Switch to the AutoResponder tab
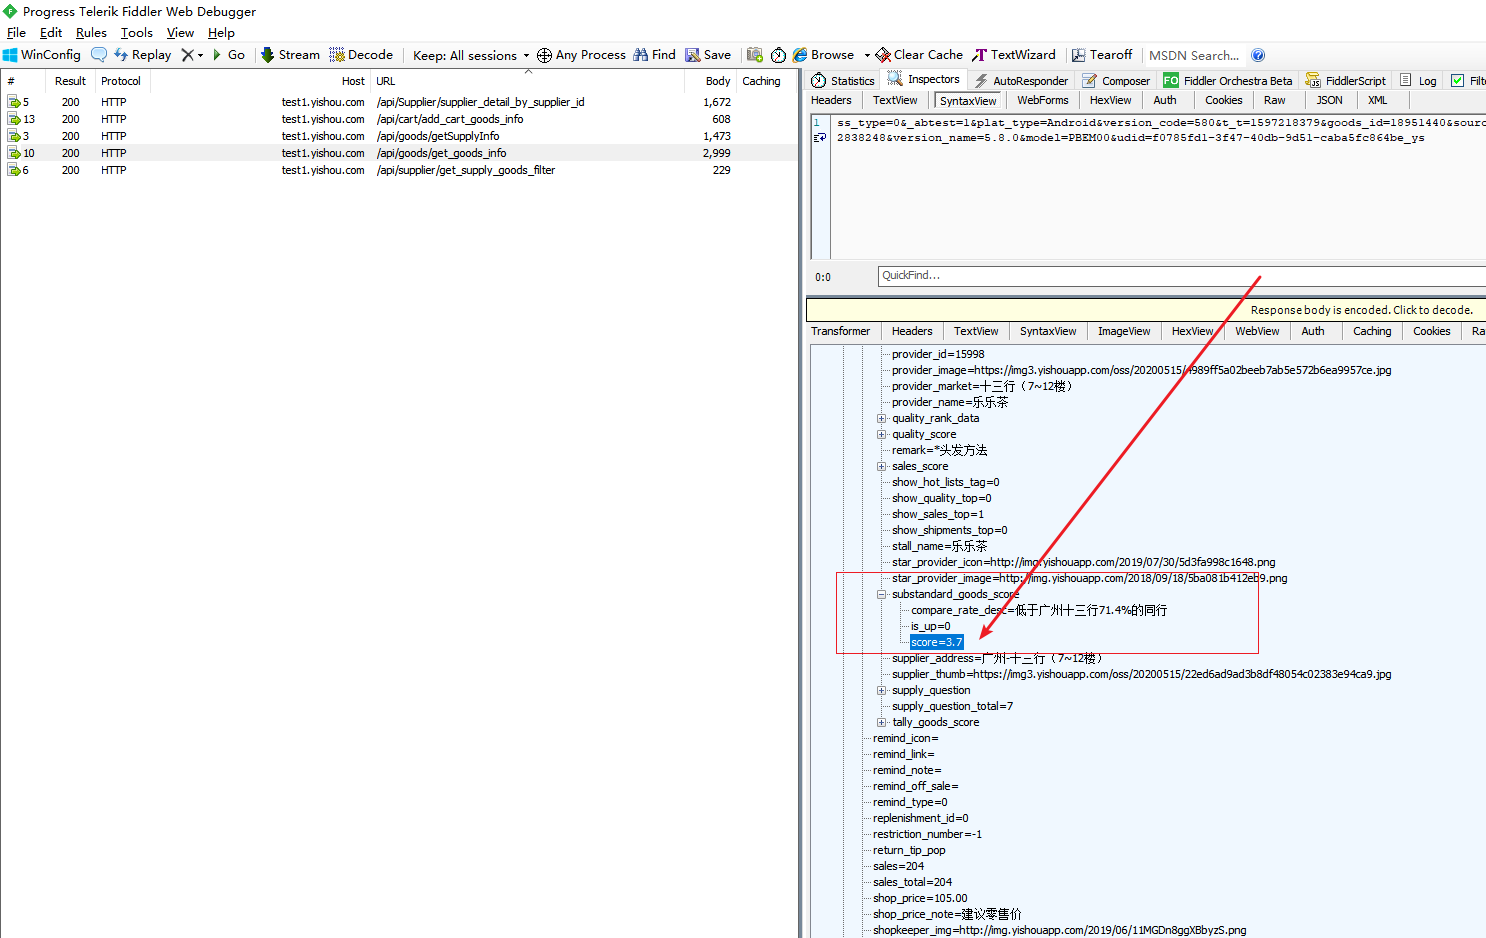 point(1021,80)
